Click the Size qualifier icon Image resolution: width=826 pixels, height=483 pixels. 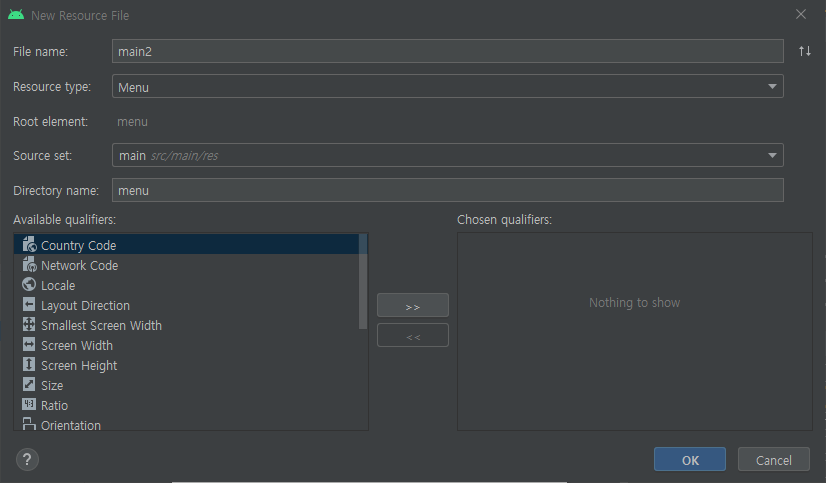click(29, 385)
